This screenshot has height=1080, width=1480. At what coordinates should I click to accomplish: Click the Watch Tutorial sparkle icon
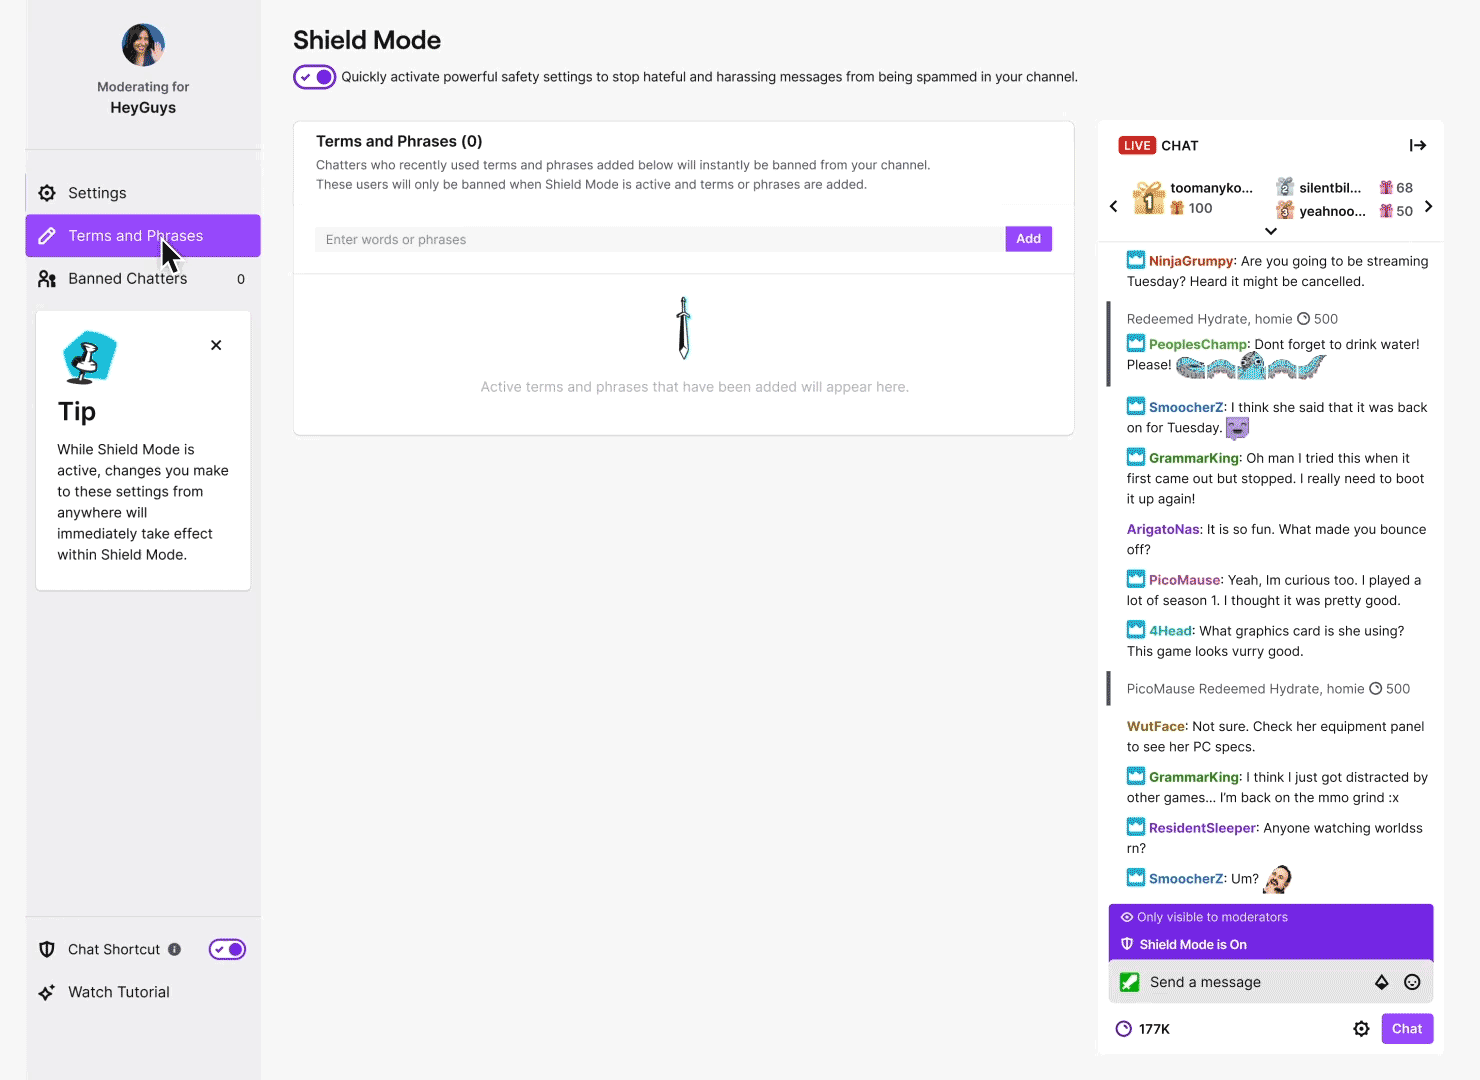pos(47,992)
